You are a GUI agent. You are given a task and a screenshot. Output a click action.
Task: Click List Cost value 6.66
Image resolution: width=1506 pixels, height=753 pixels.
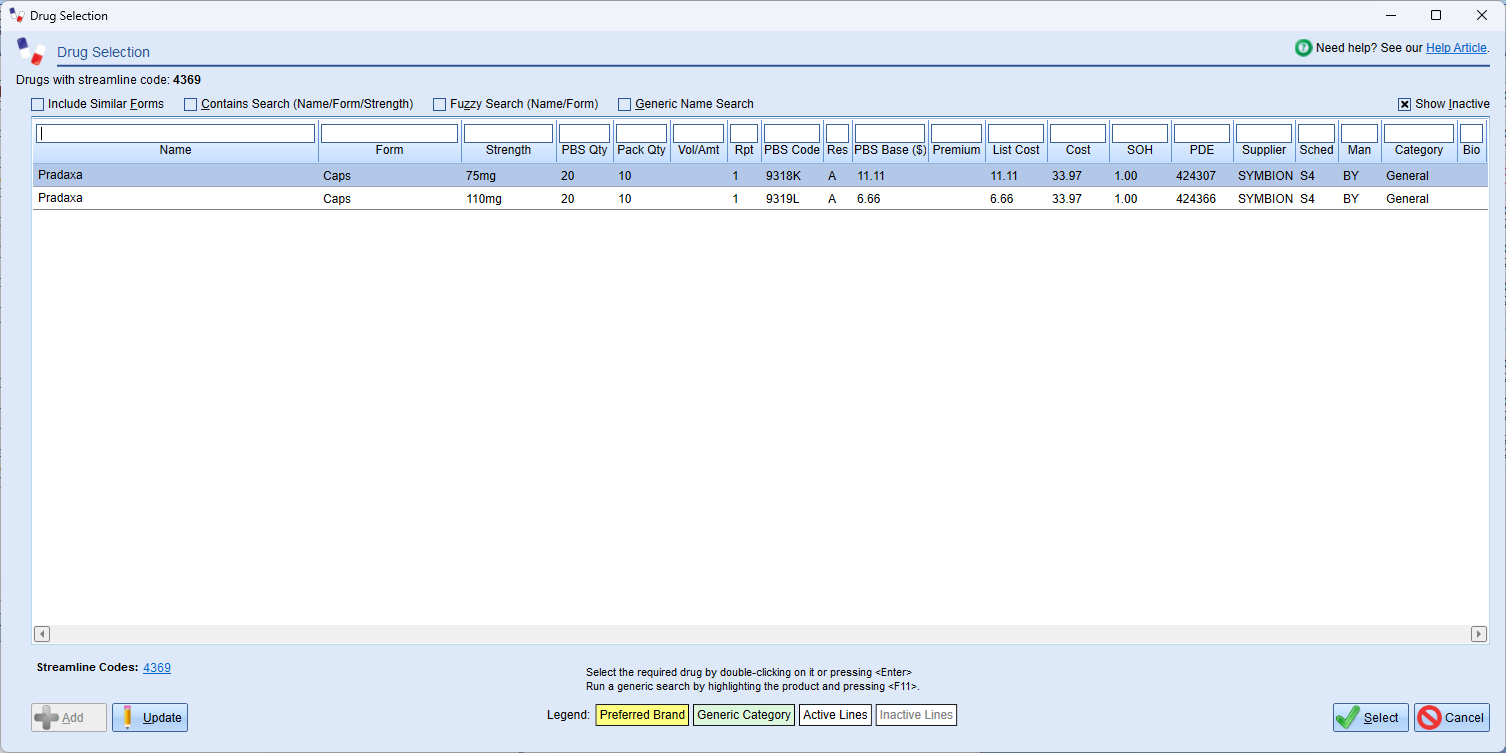(x=1002, y=198)
